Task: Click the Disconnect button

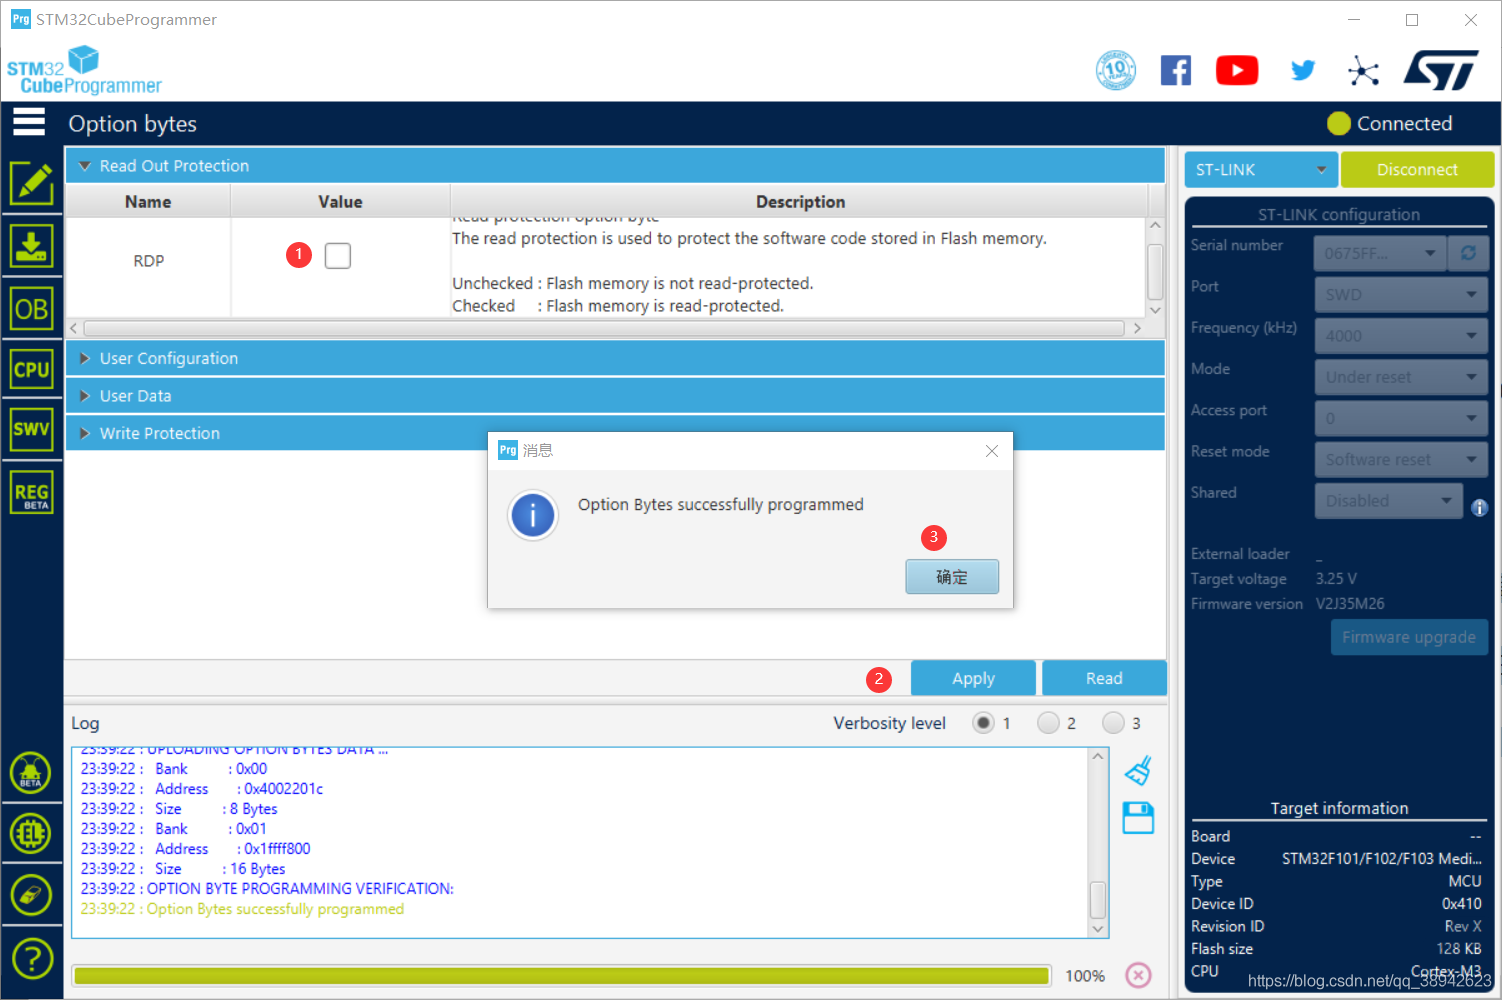Action: coord(1417,170)
